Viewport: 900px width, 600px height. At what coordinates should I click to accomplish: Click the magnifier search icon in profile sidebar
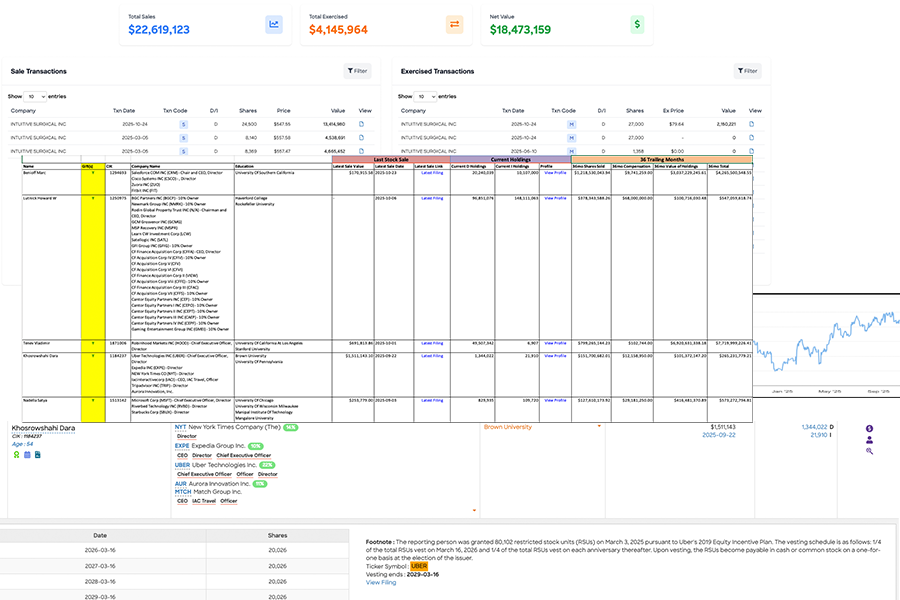click(x=869, y=452)
